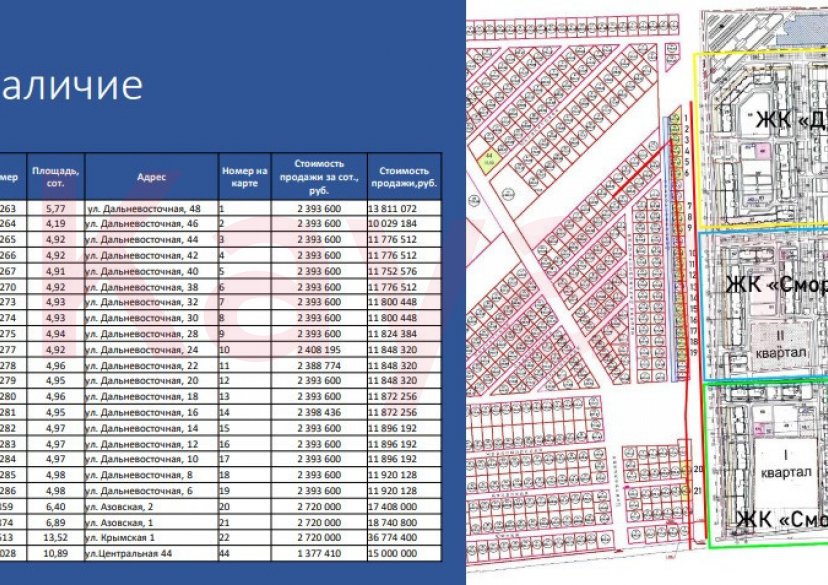Select the "Стоимость продажи за сот." header
Image resolution: width=828 pixels, height=585 pixels.
click(x=319, y=177)
